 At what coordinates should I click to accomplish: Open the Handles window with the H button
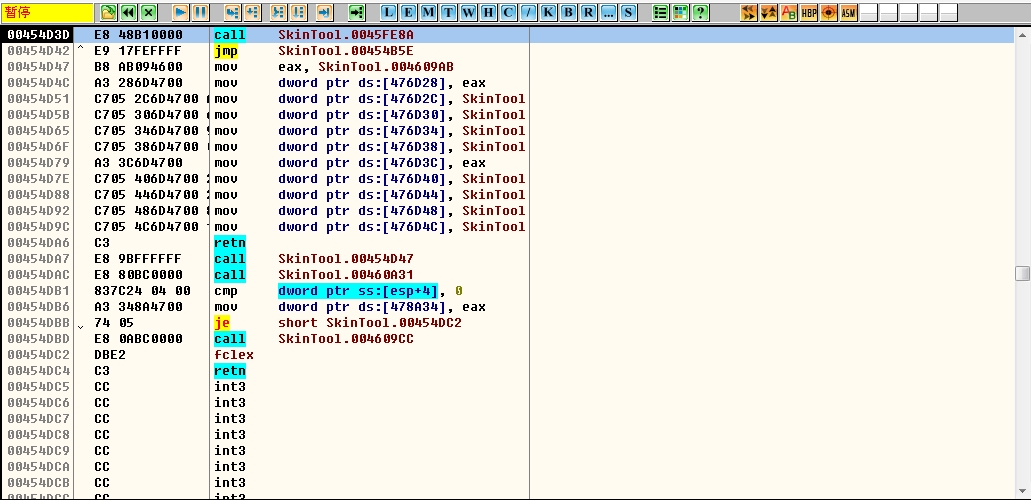(489, 12)
